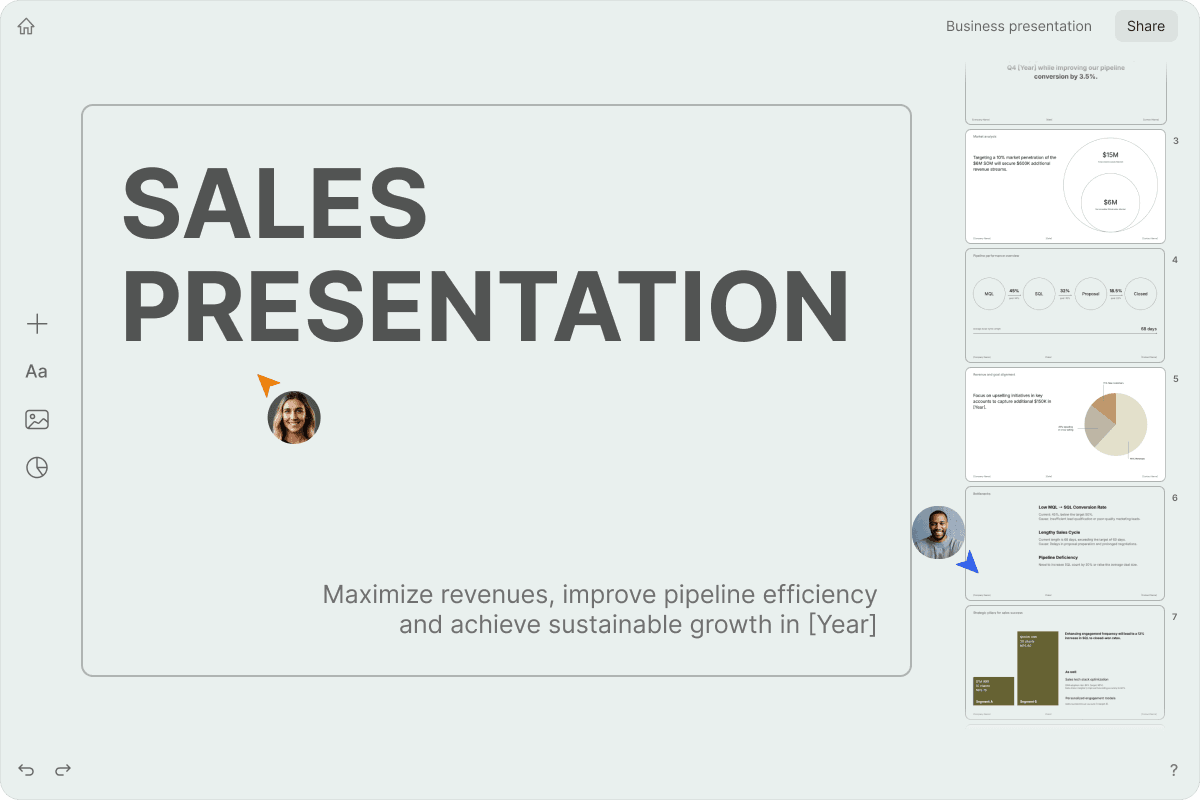Select slide 7 with the bar chart

[x=1064, y=662]
